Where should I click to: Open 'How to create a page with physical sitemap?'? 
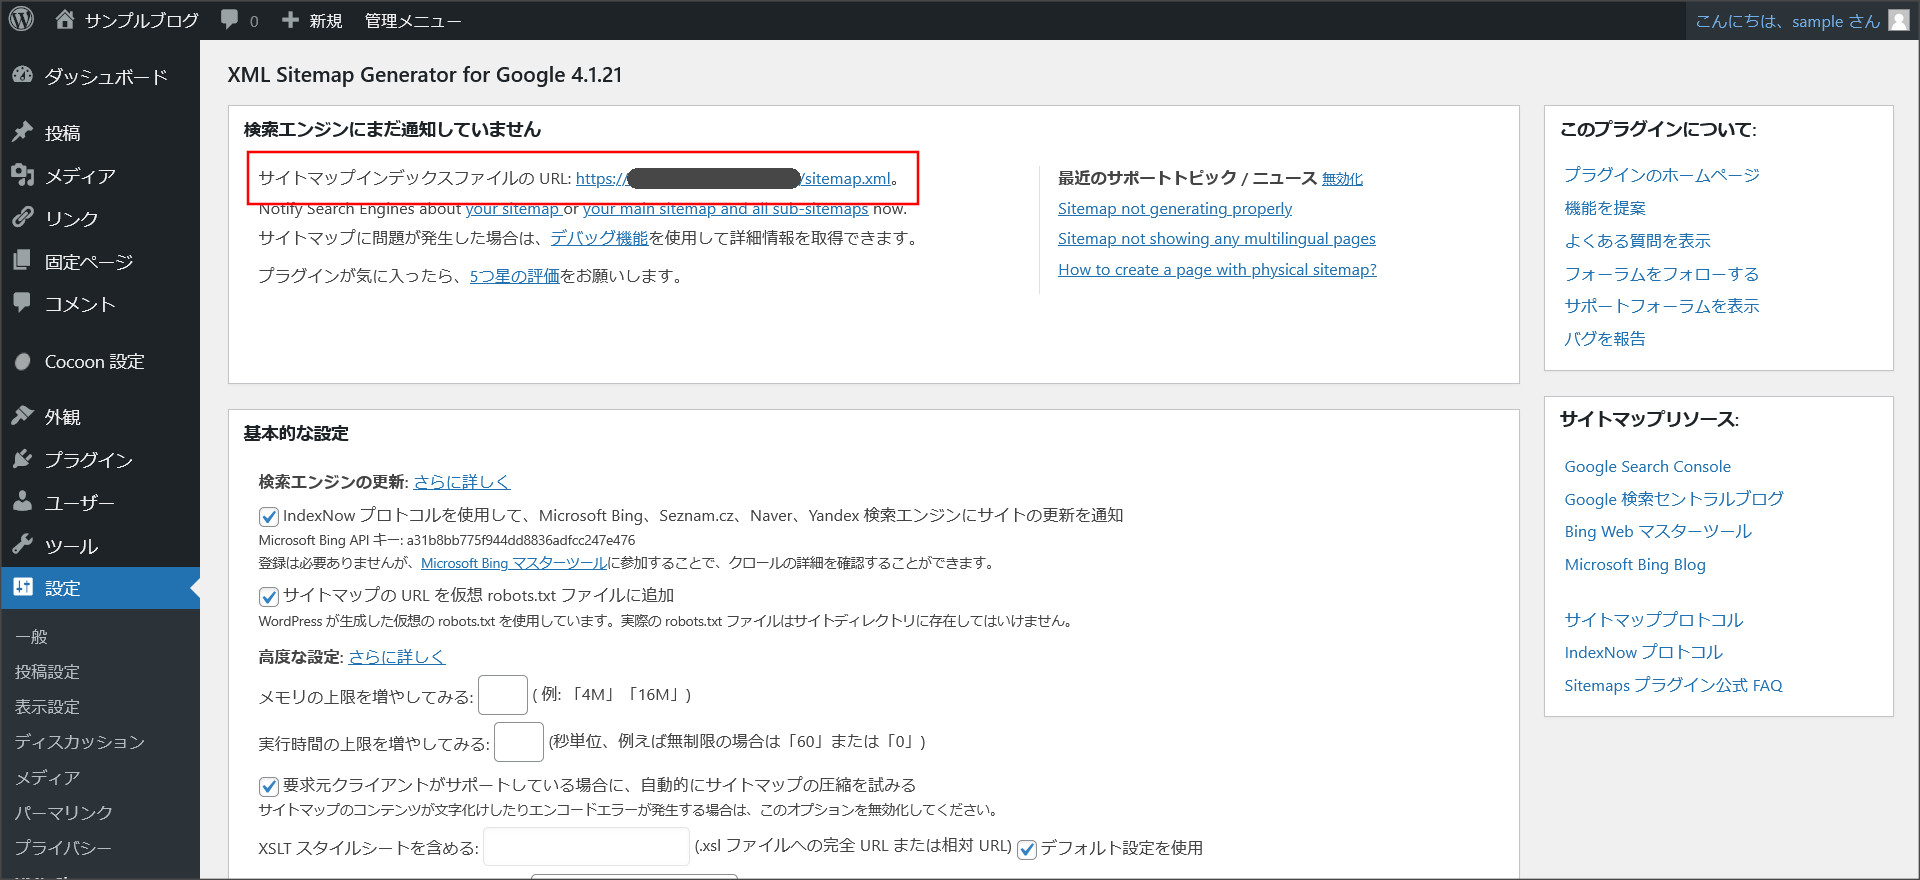[1217, 270]
